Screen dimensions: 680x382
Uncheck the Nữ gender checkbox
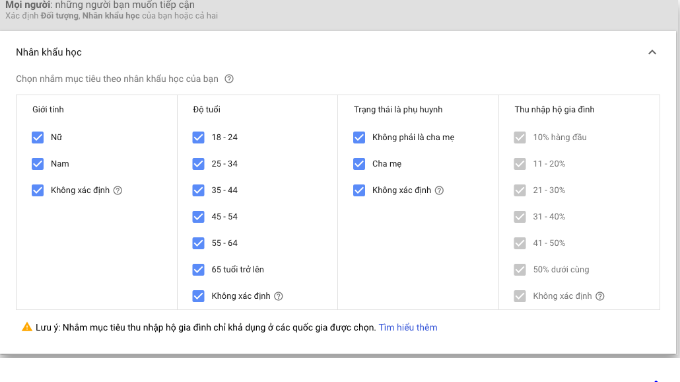pos(38,137)
